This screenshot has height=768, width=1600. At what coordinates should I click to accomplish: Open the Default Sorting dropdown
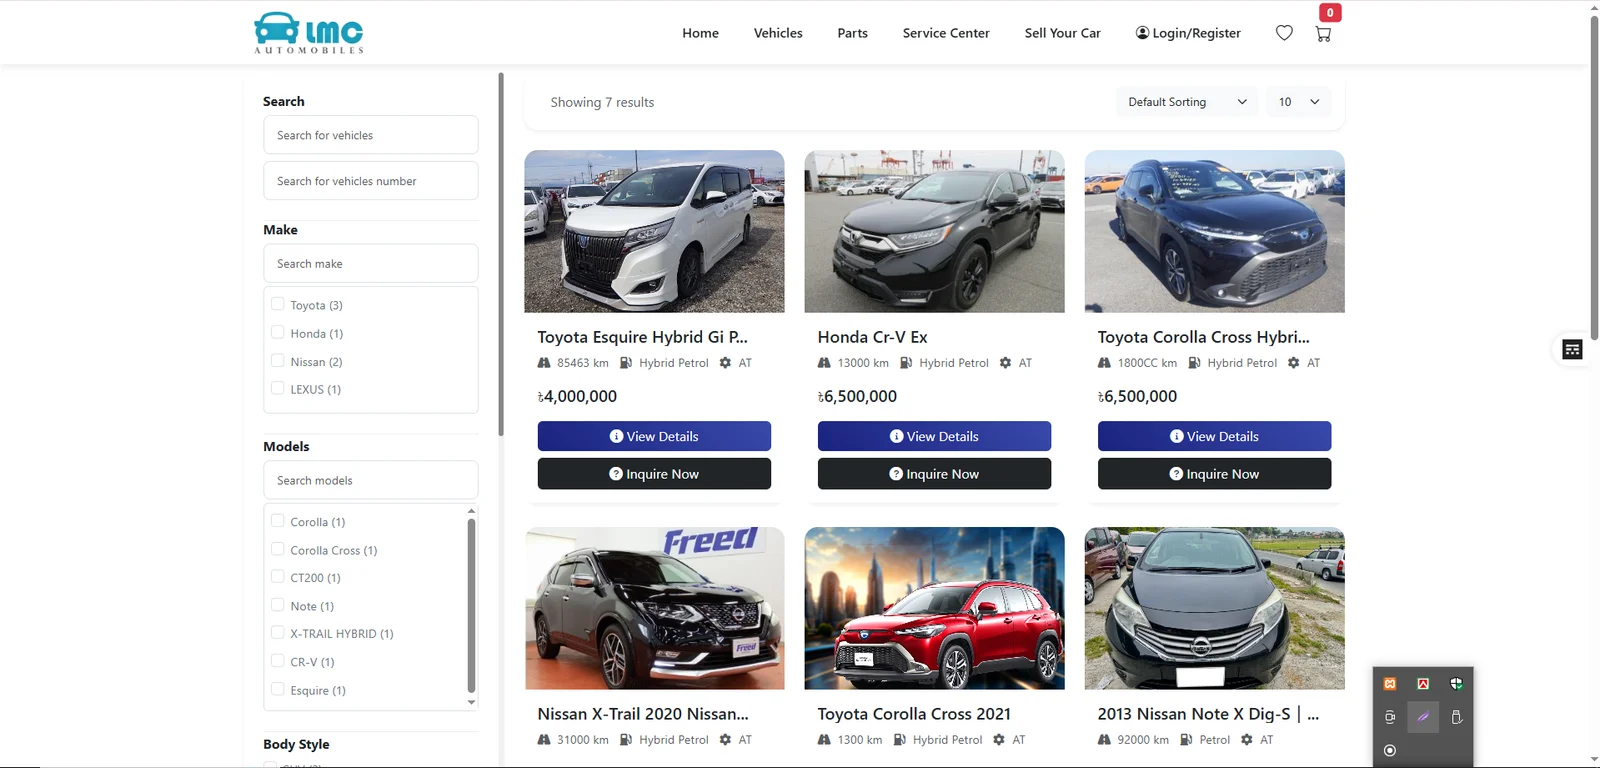coord(1187,102)
